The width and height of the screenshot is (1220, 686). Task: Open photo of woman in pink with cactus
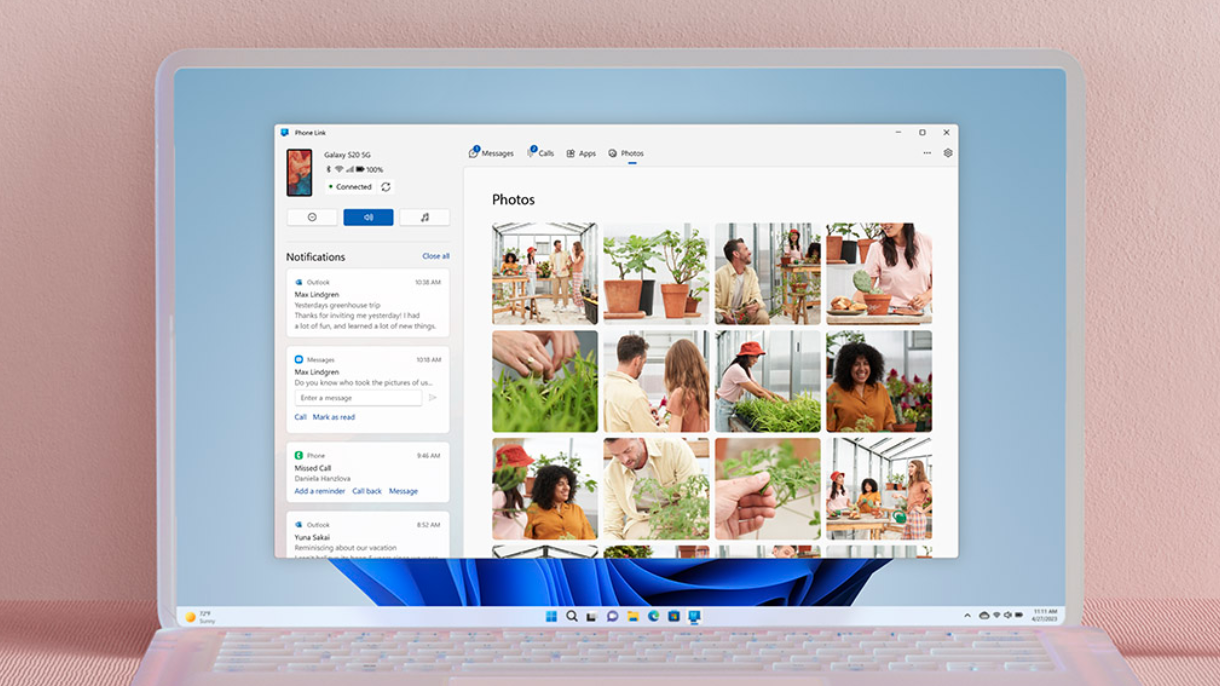[879, 274]
